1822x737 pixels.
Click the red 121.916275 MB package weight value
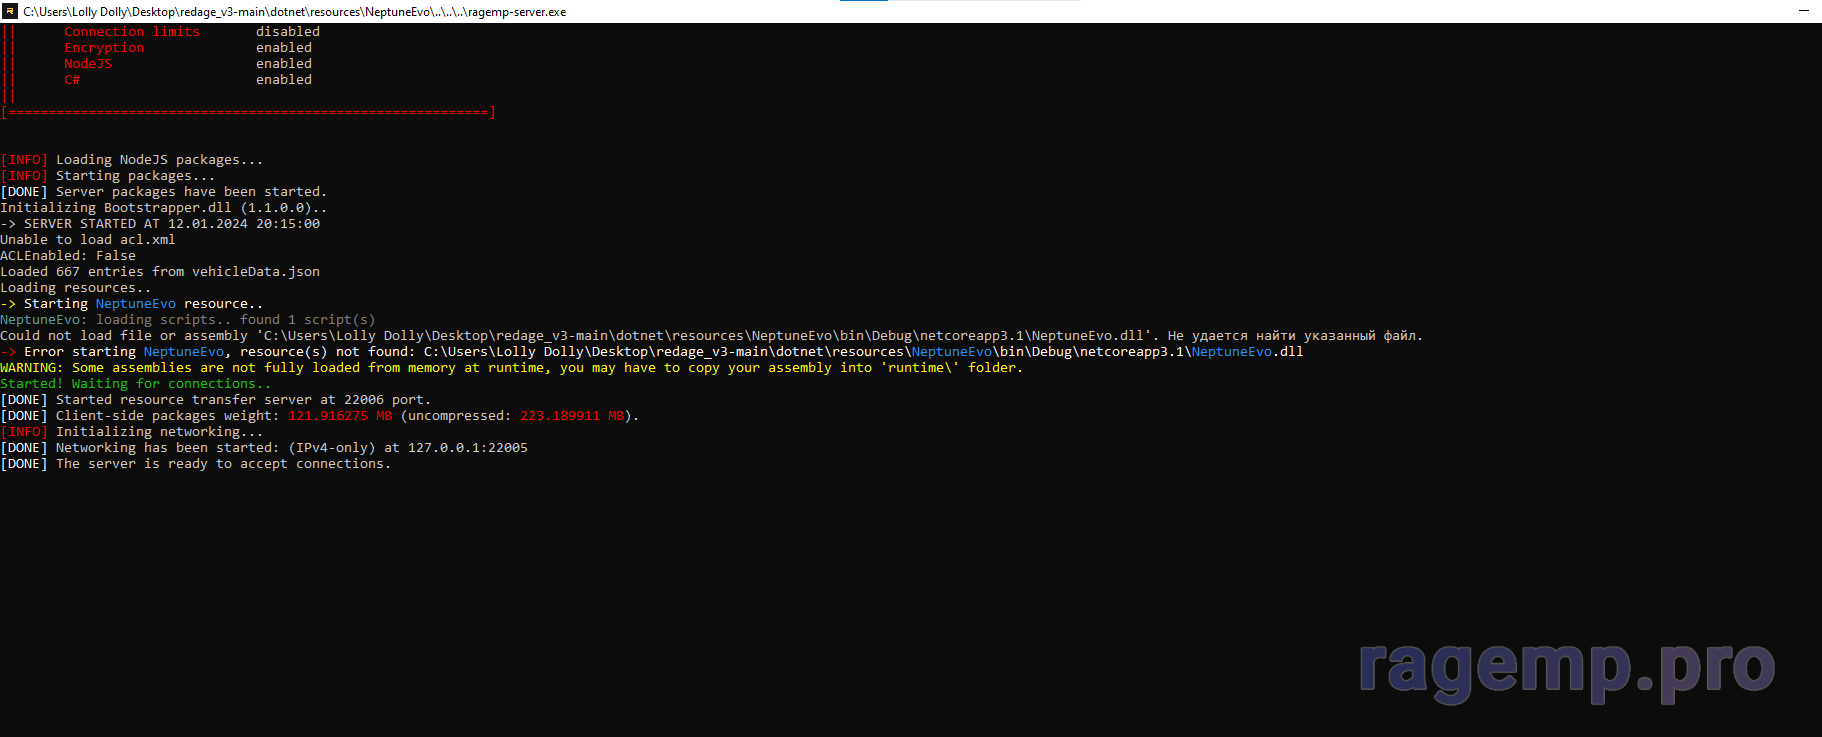pos(340,416)
